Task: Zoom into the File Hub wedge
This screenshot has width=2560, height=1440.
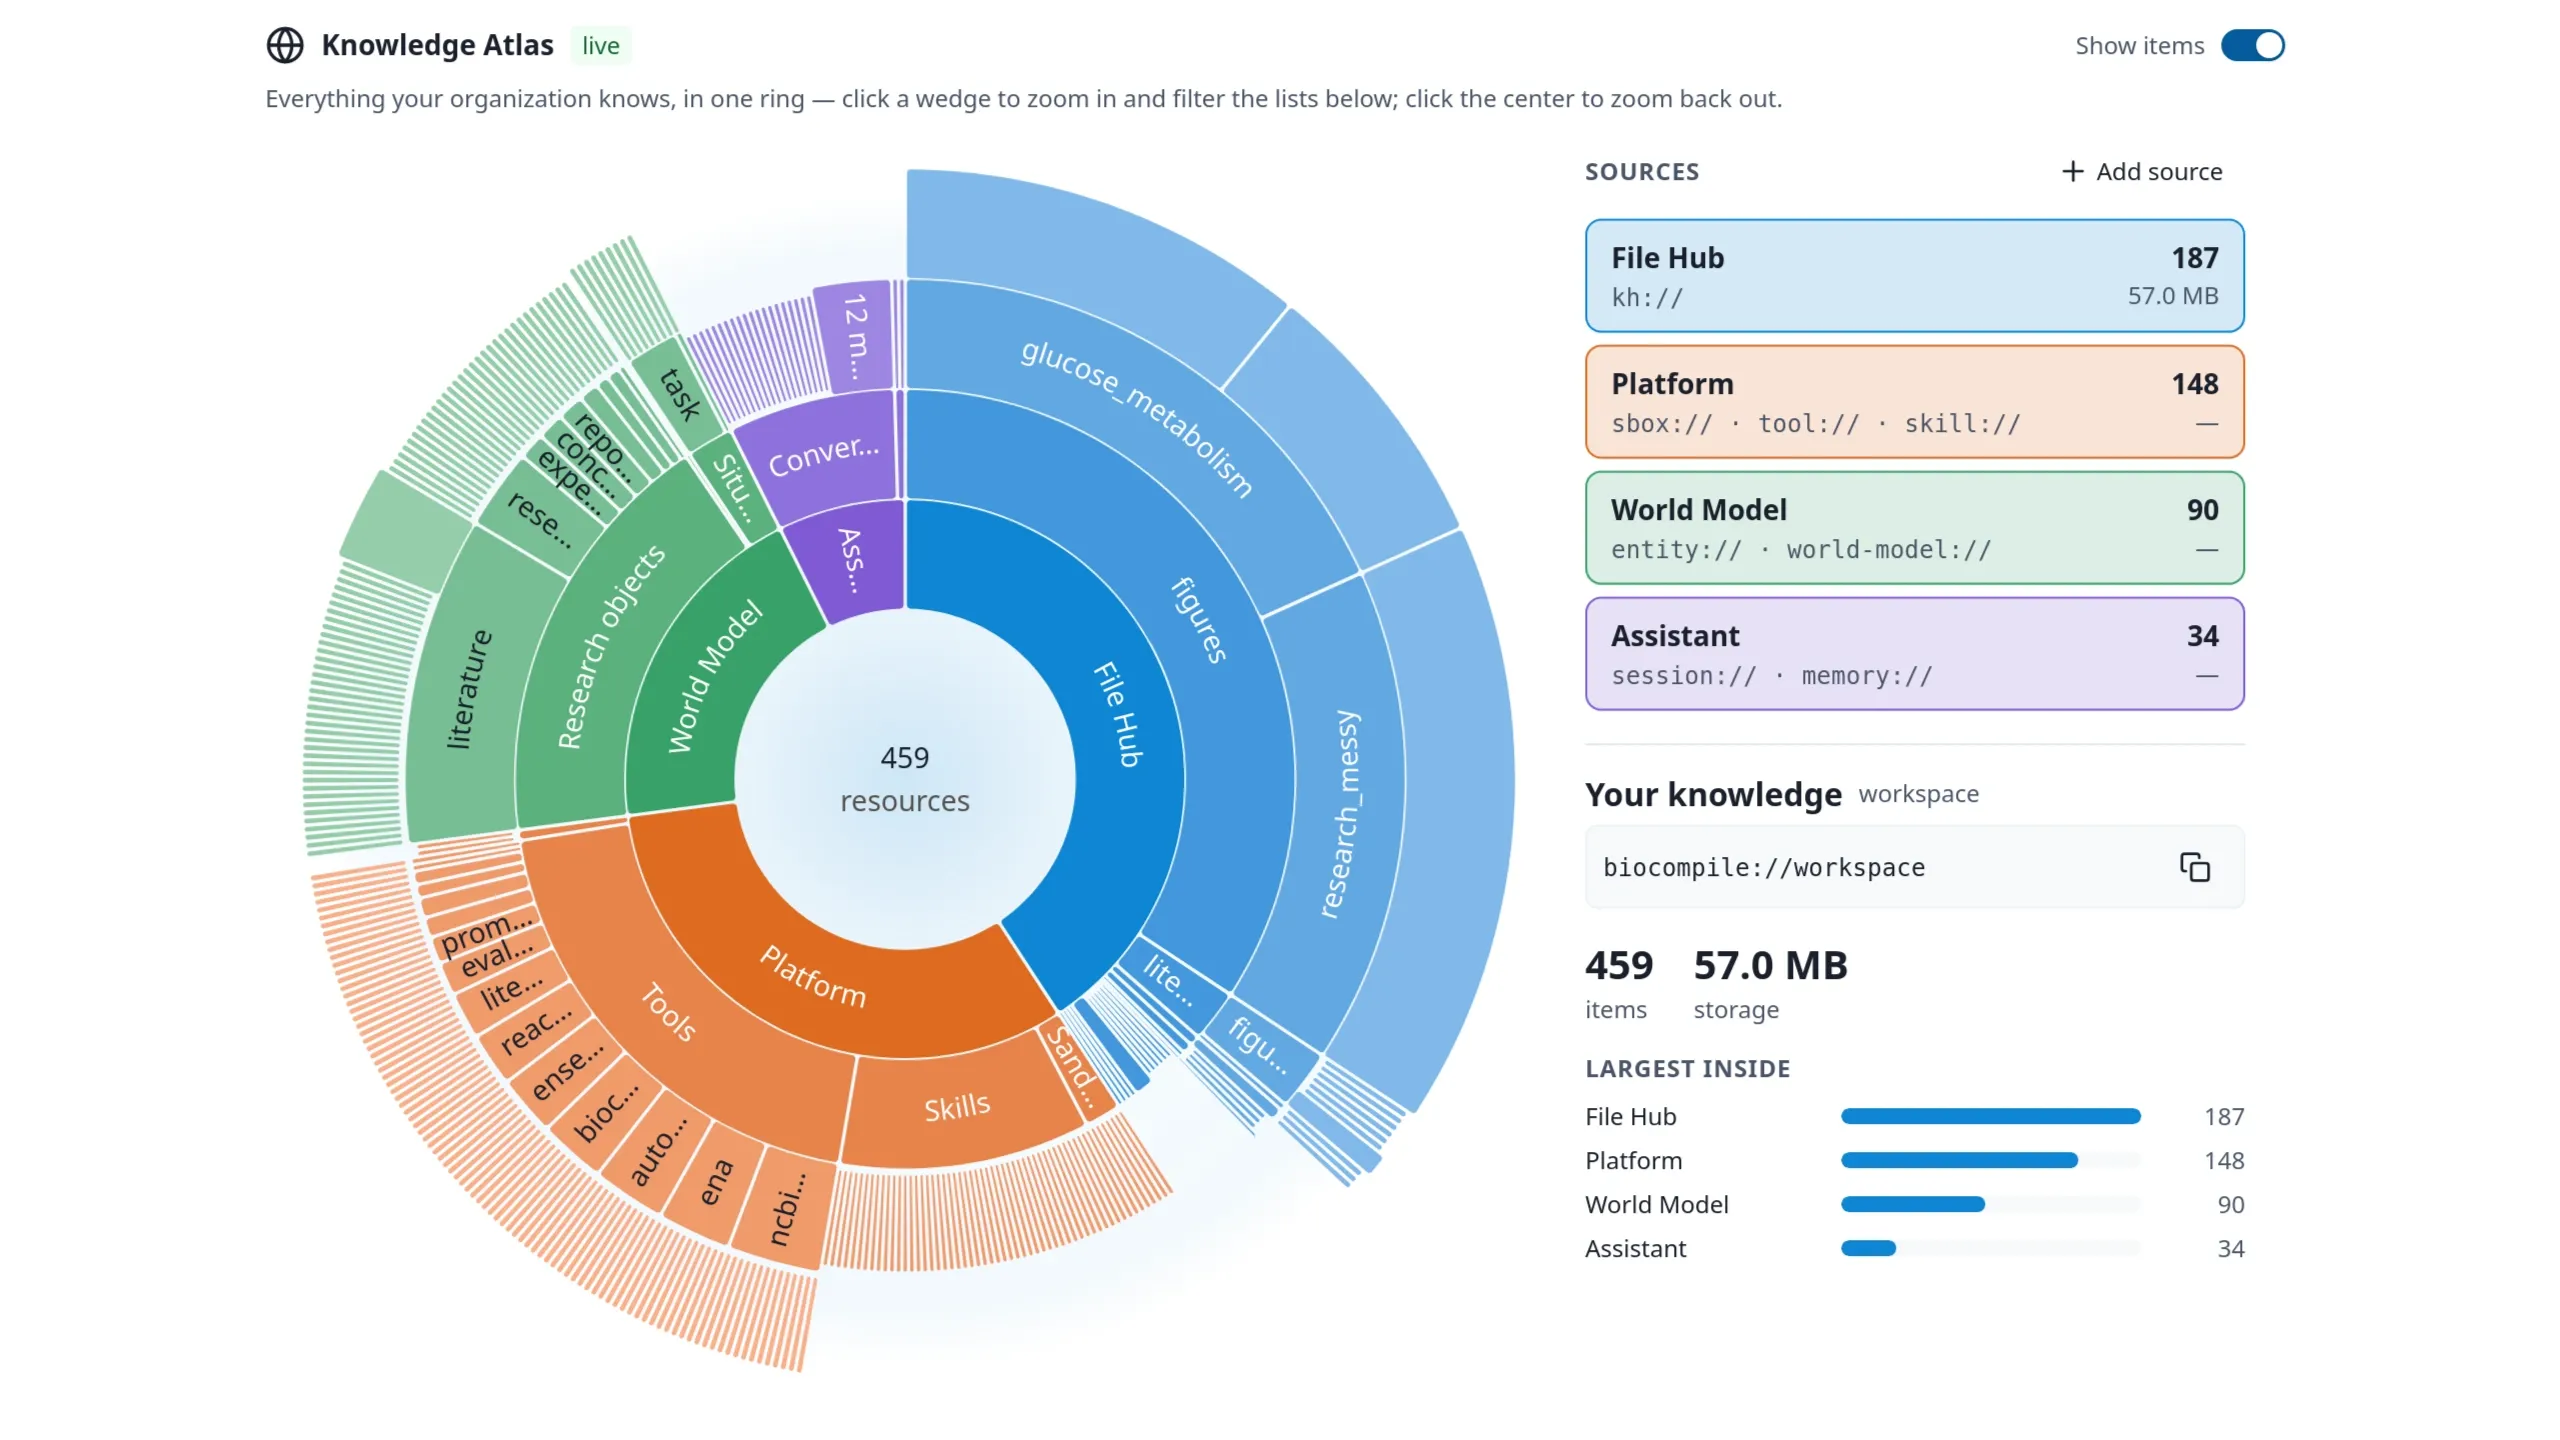Action: click(x=1120, y=715)
